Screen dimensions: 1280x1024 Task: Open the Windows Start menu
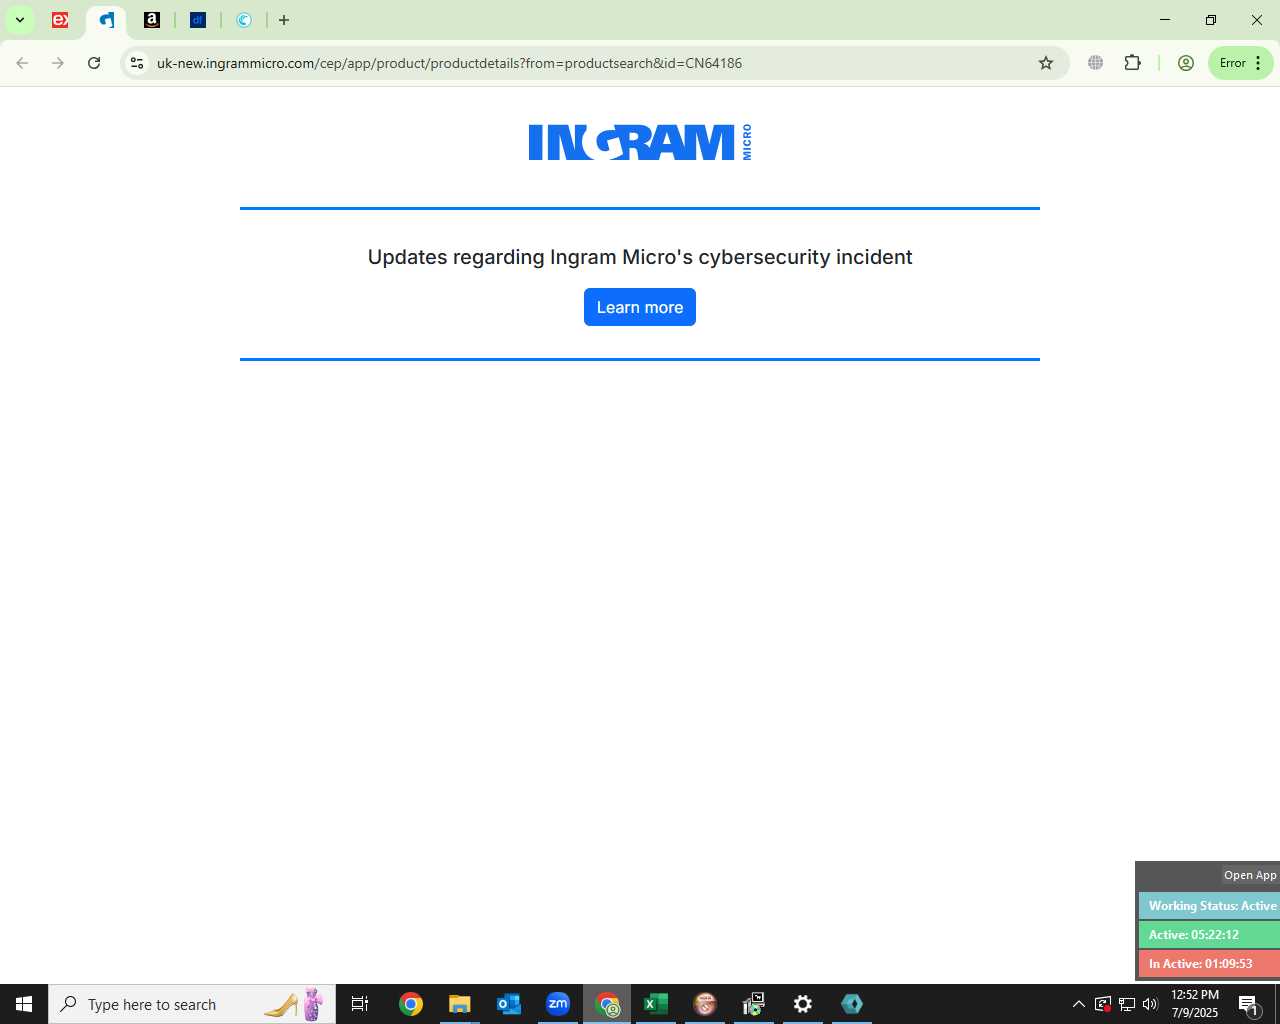(24, 1004)
